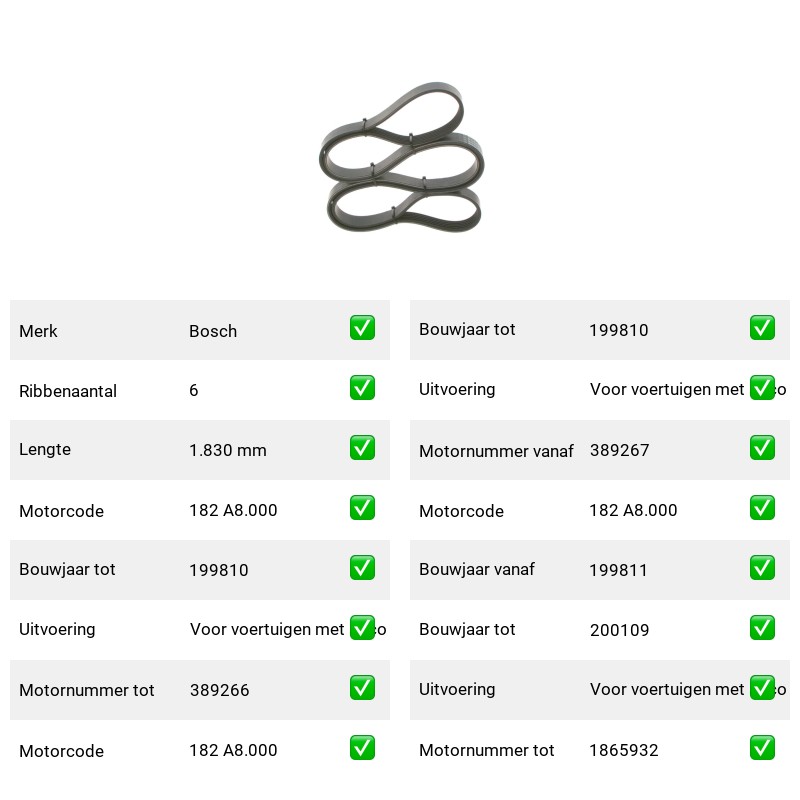Select the 389266 engine number value
The image size is (800, 800).
tap(219, 690)
